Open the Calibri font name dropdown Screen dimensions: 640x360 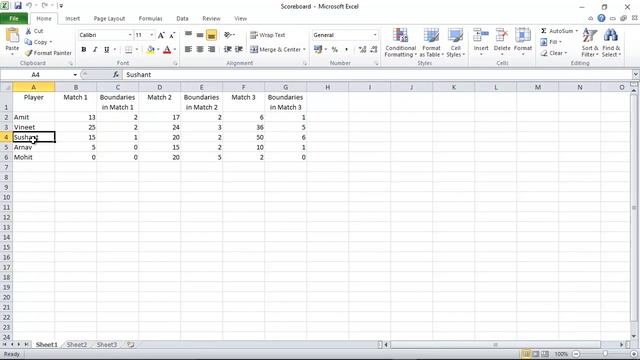click(x=130, y=35)
